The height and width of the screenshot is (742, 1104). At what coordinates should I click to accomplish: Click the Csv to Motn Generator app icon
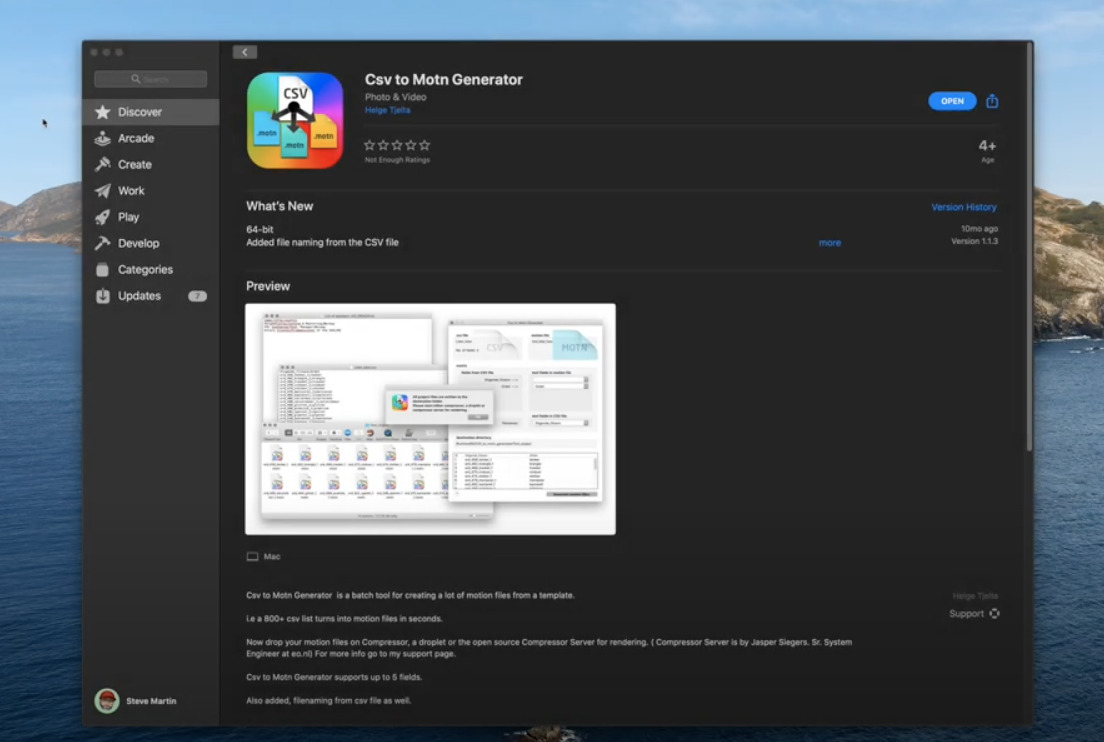click(x=295, y=120)
